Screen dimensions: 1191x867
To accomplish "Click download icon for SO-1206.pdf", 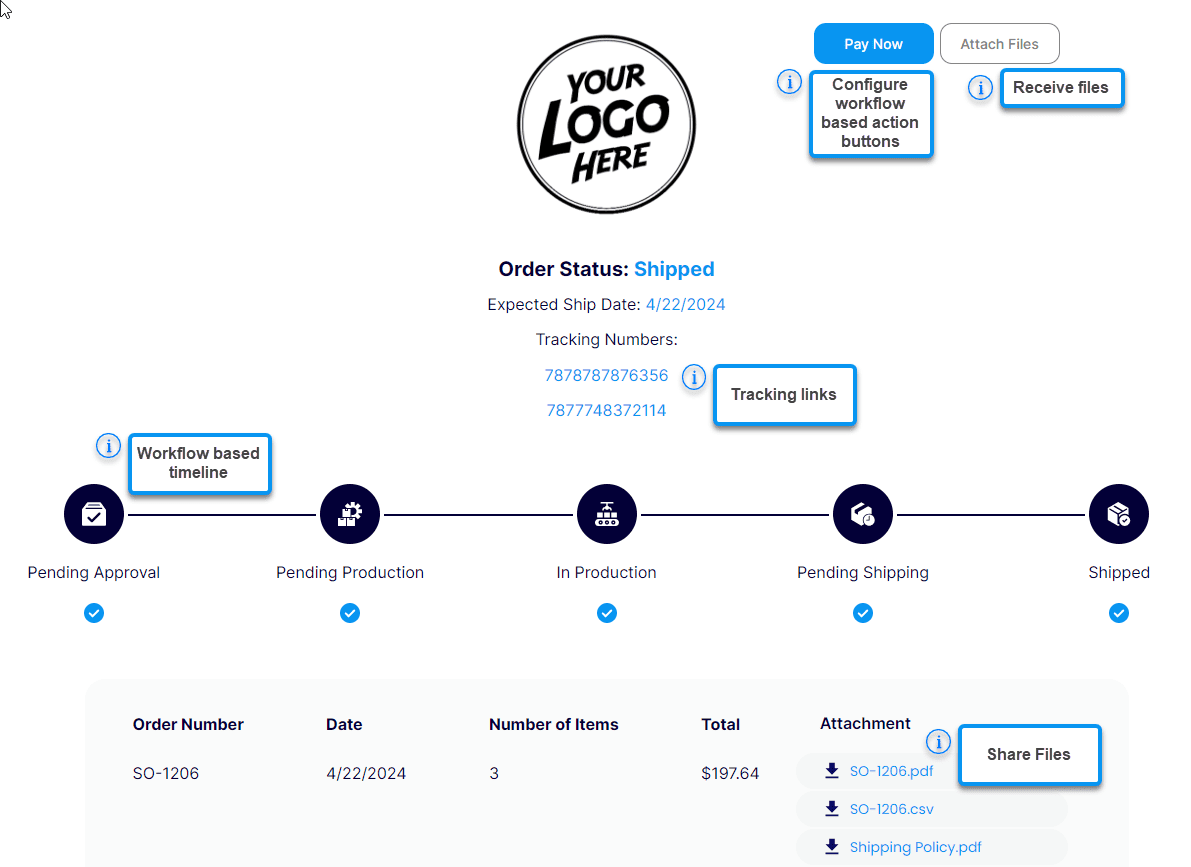I will click(832, 771).
